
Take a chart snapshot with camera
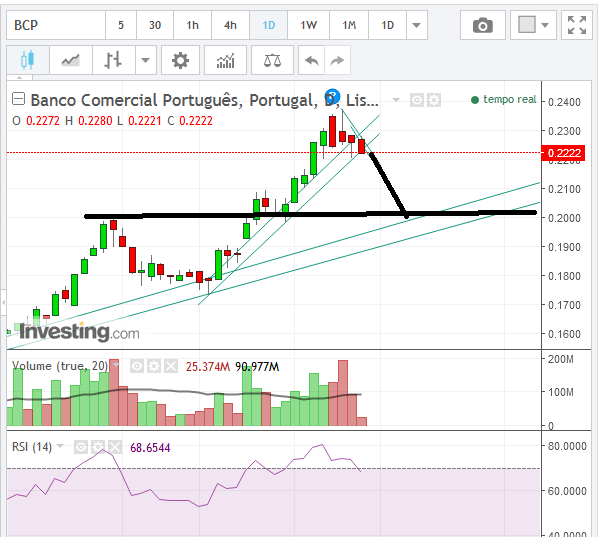[483, 26]
